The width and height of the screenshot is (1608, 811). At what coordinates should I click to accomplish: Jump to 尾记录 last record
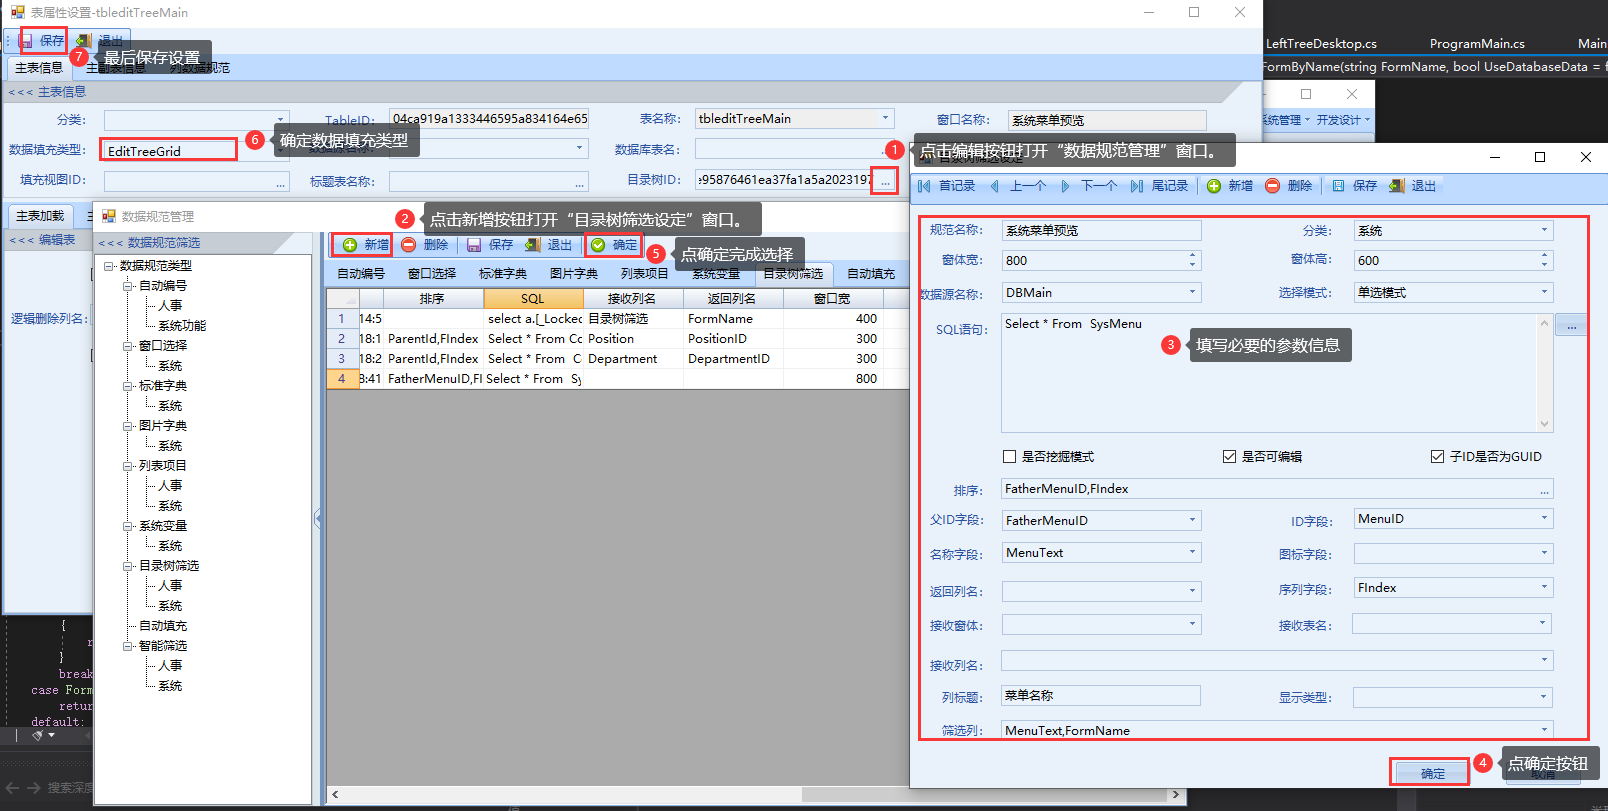(1159, 186)
